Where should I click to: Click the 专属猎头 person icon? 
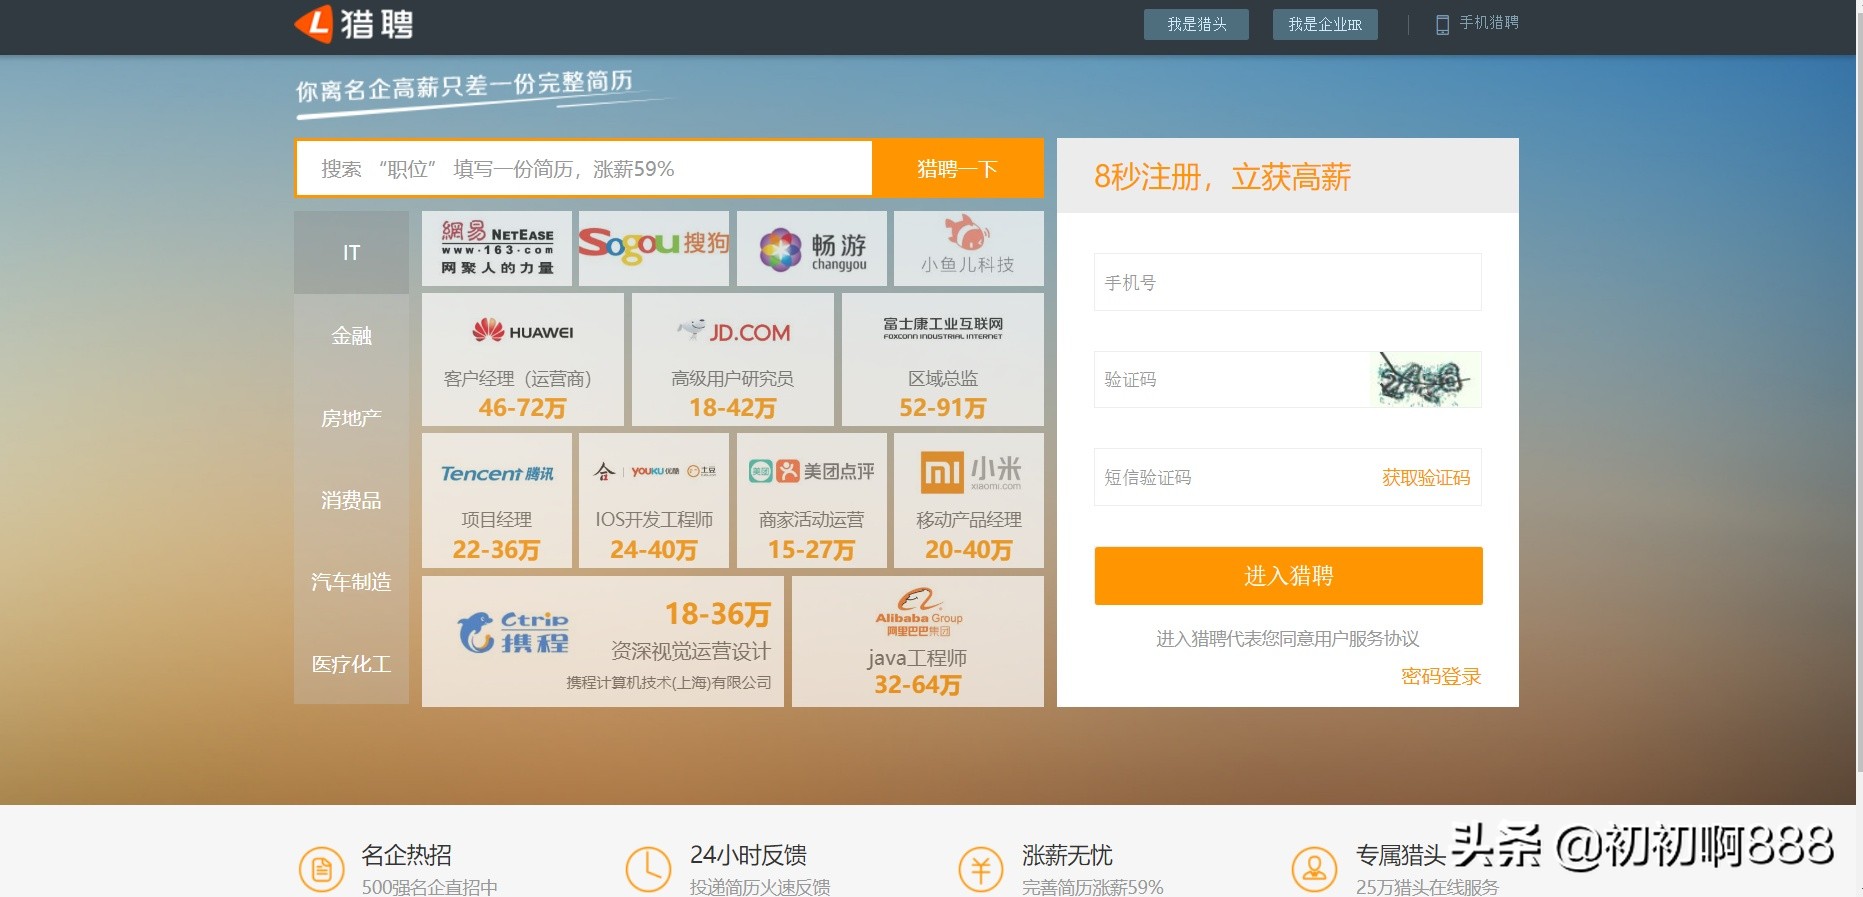tap(1314, 870)
